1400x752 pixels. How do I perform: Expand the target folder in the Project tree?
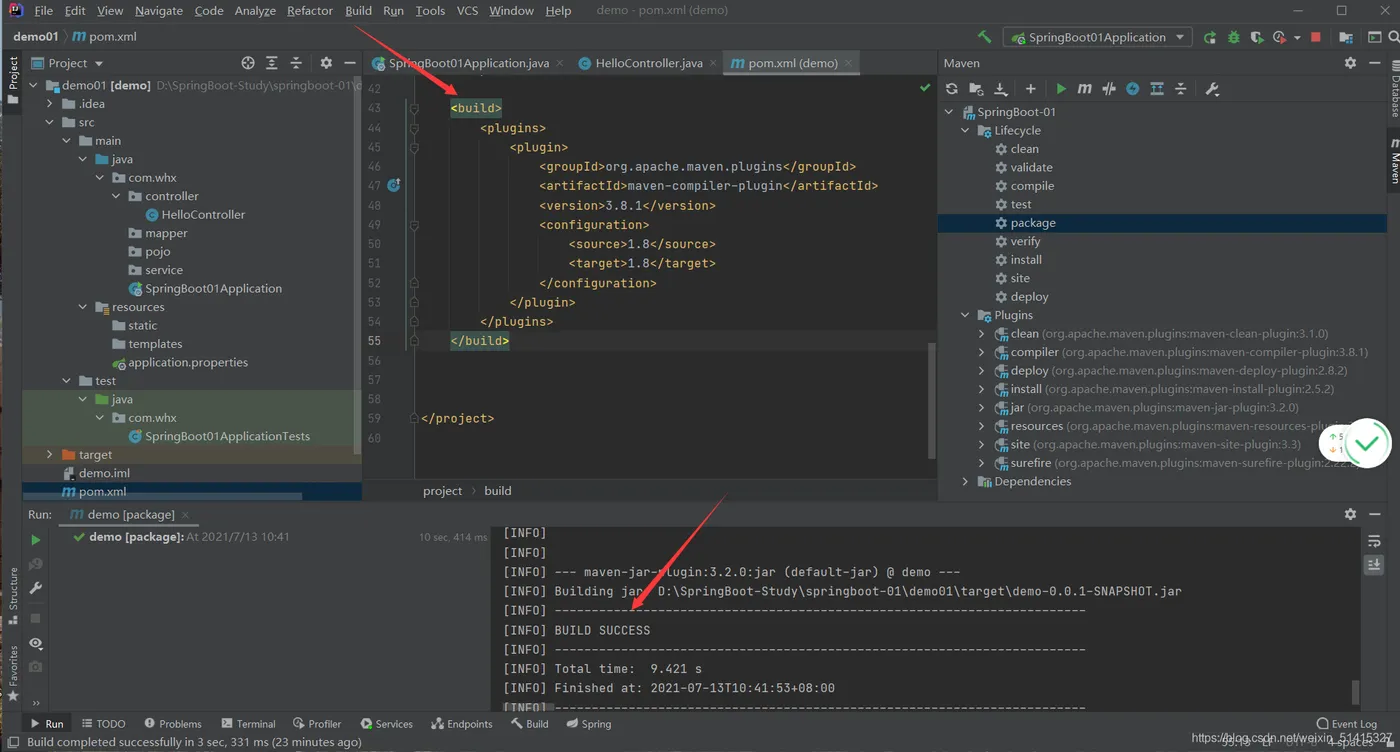[x=50, y=455]
